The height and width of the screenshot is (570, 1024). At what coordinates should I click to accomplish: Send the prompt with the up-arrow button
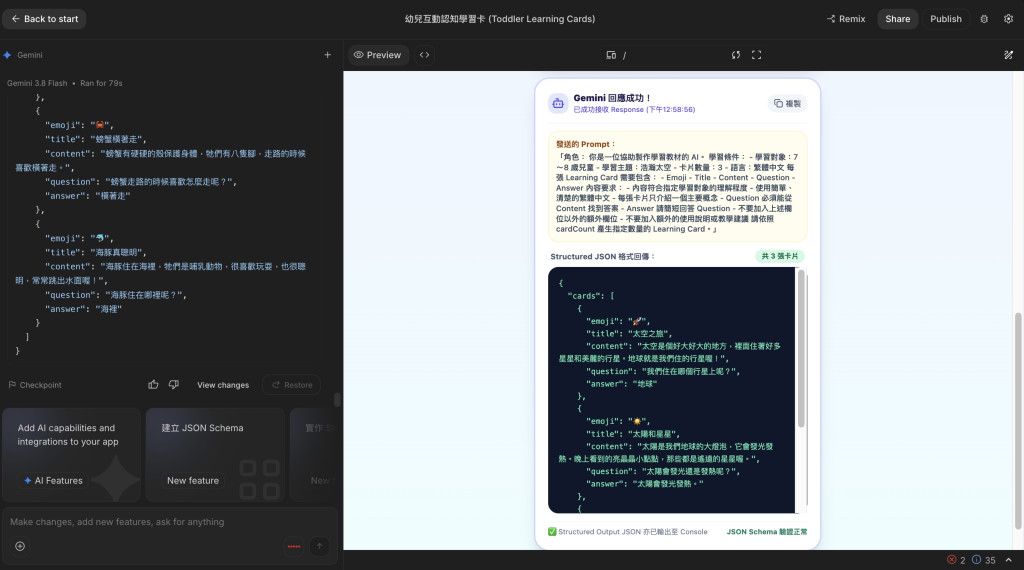point(319,546)
